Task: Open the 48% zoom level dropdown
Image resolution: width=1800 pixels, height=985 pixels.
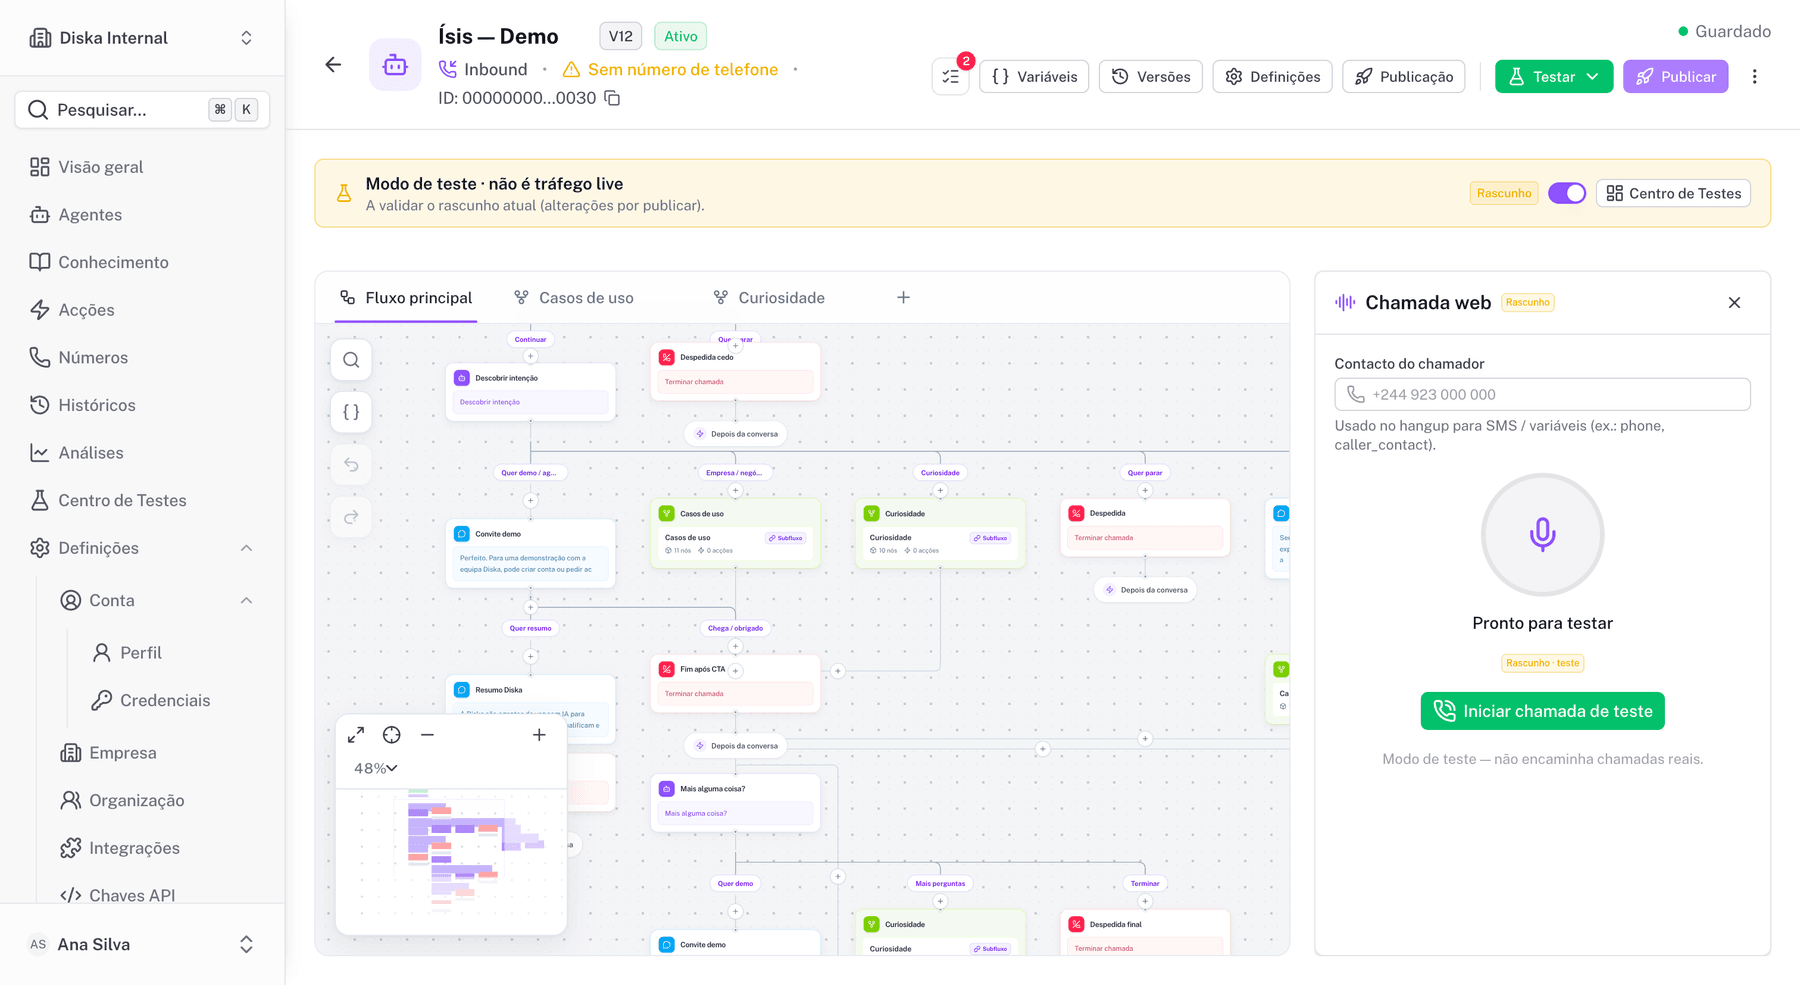Action: click(376, 768)
